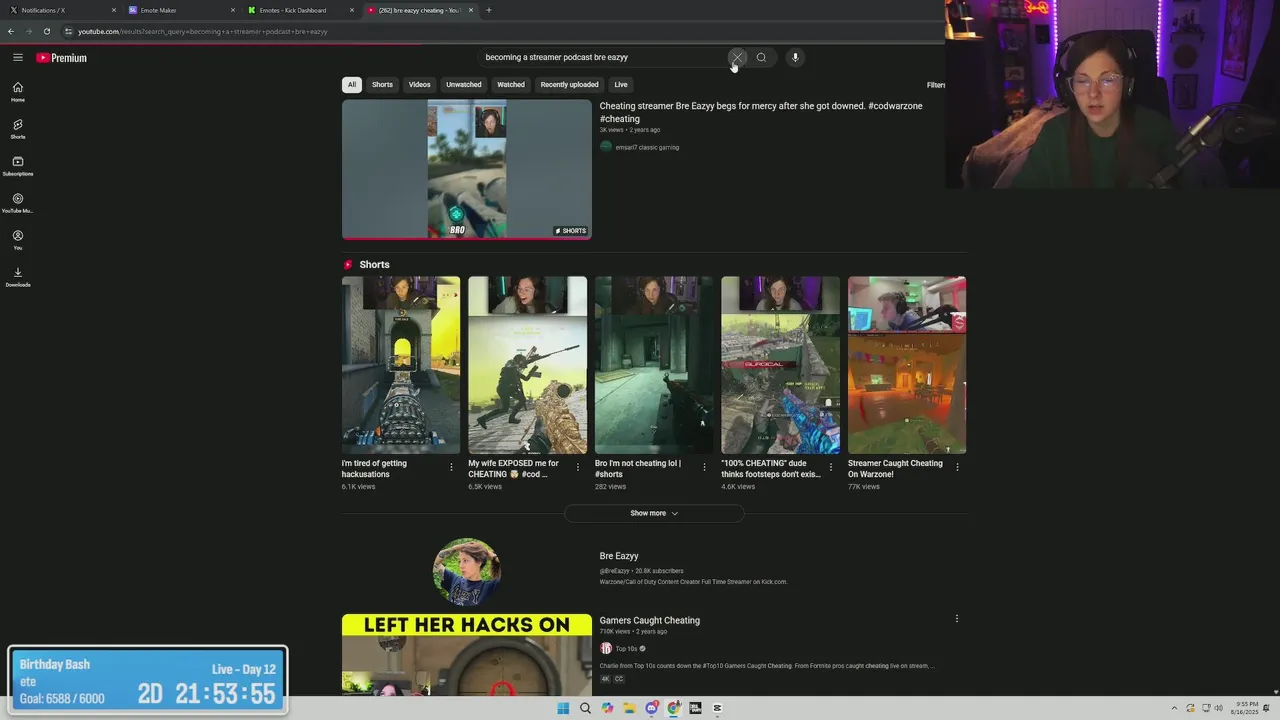Open the Top 10s channel link

point(626,649)
